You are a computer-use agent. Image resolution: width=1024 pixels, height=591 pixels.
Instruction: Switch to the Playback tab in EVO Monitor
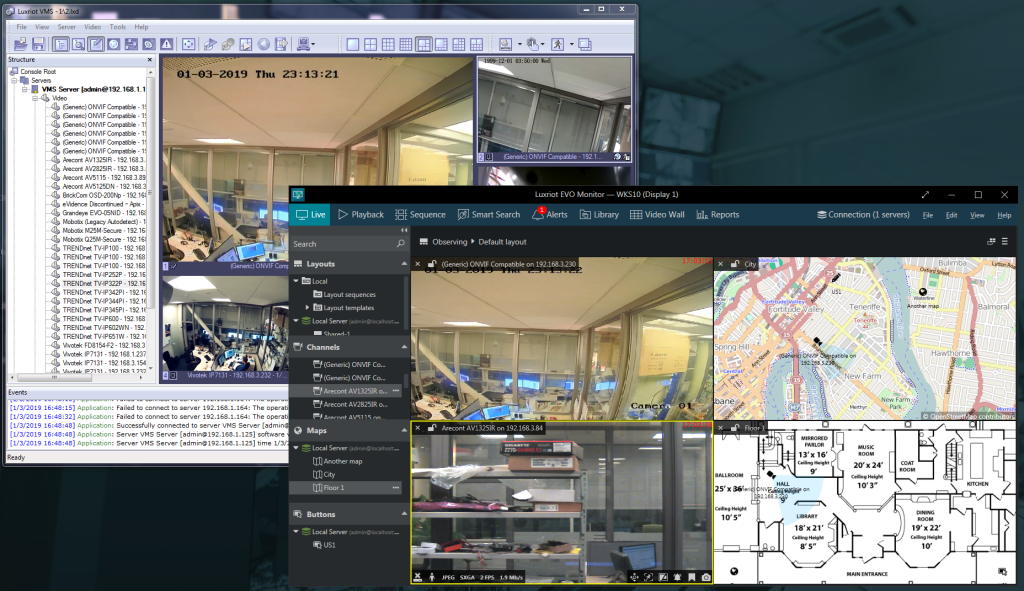(x=361, y=214)
